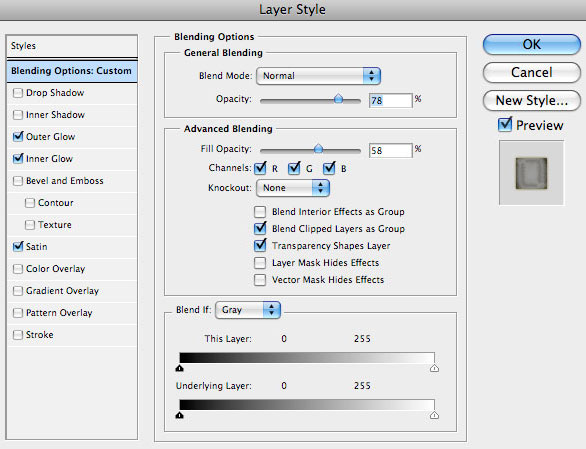Click This Layer black point slider

(x=179, y=369)
